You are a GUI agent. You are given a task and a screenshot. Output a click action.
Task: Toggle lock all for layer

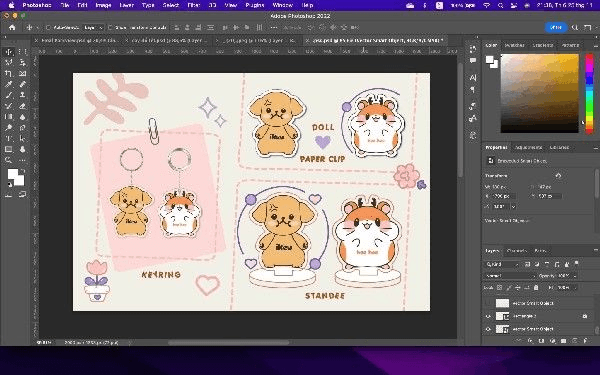tap(536, 288)
